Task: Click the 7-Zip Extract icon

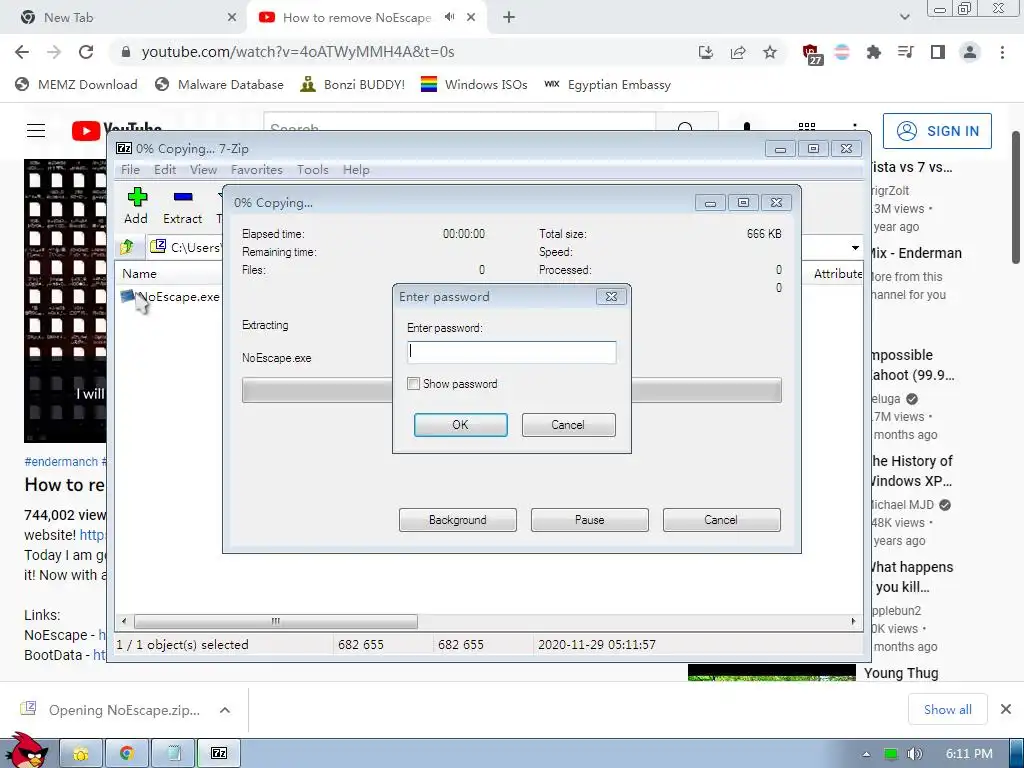Action: 183,197
